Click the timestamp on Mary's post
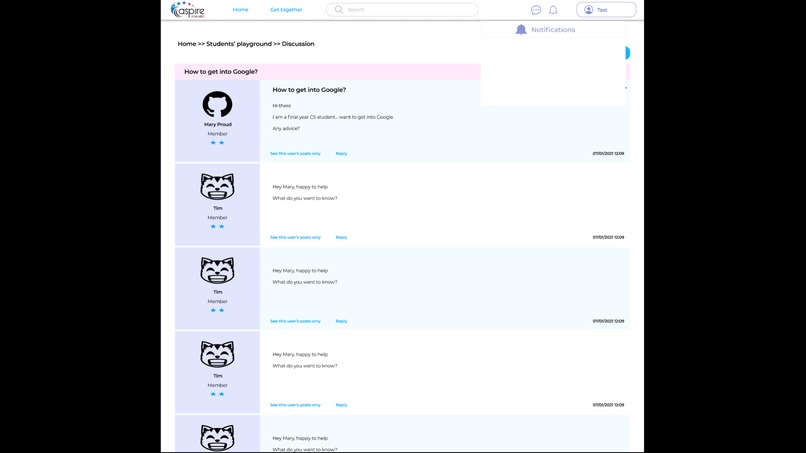 [608, 153]
